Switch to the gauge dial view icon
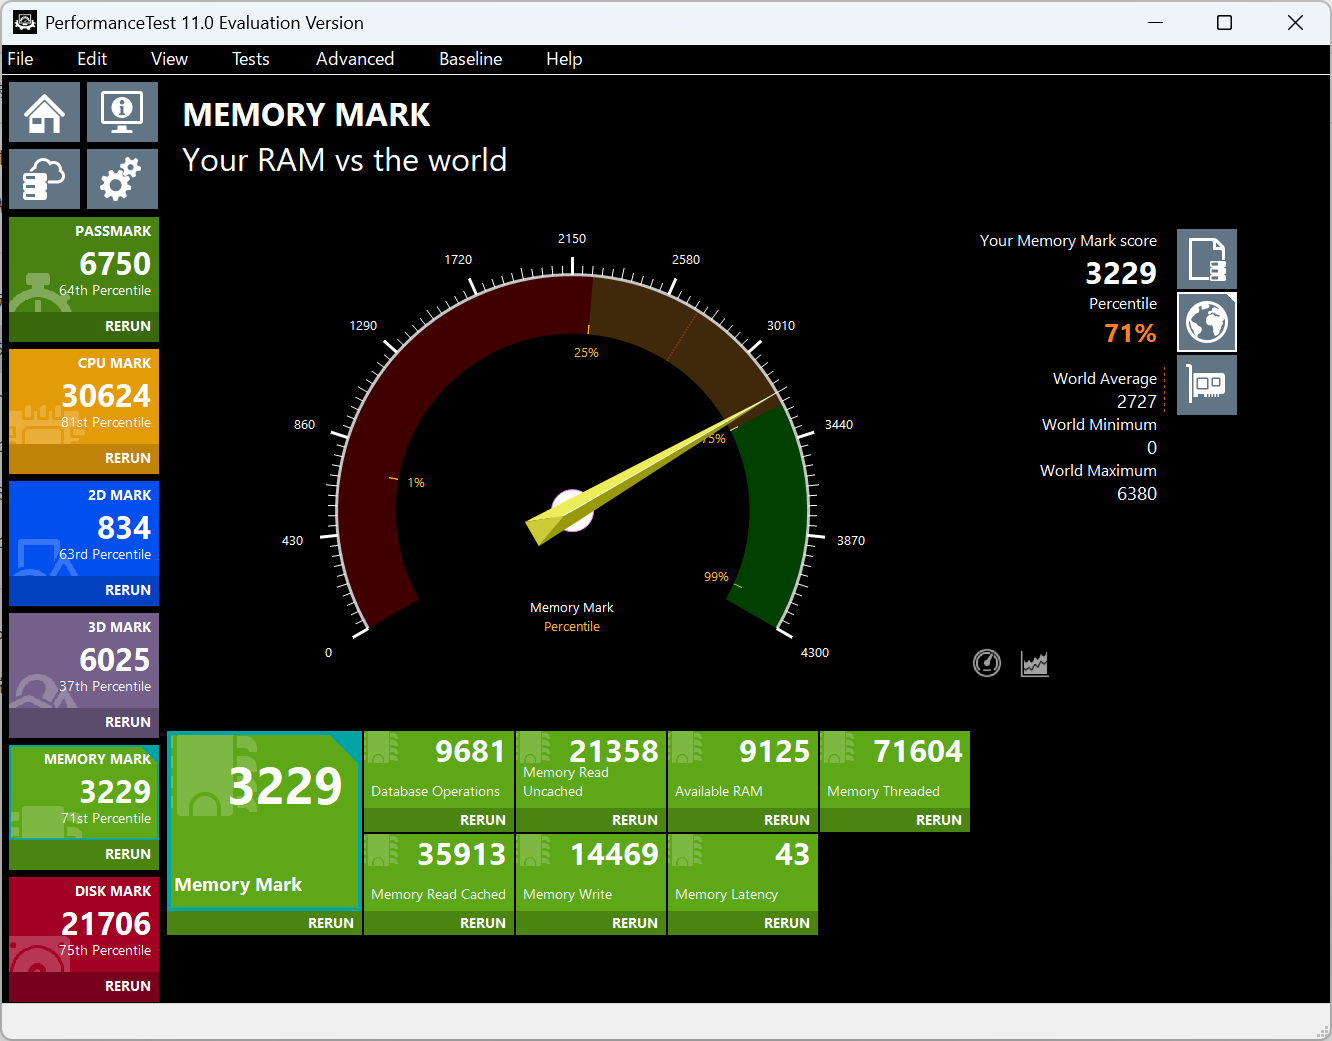The width and height of the screenshot is (1332, 1041). click(987, 663)
